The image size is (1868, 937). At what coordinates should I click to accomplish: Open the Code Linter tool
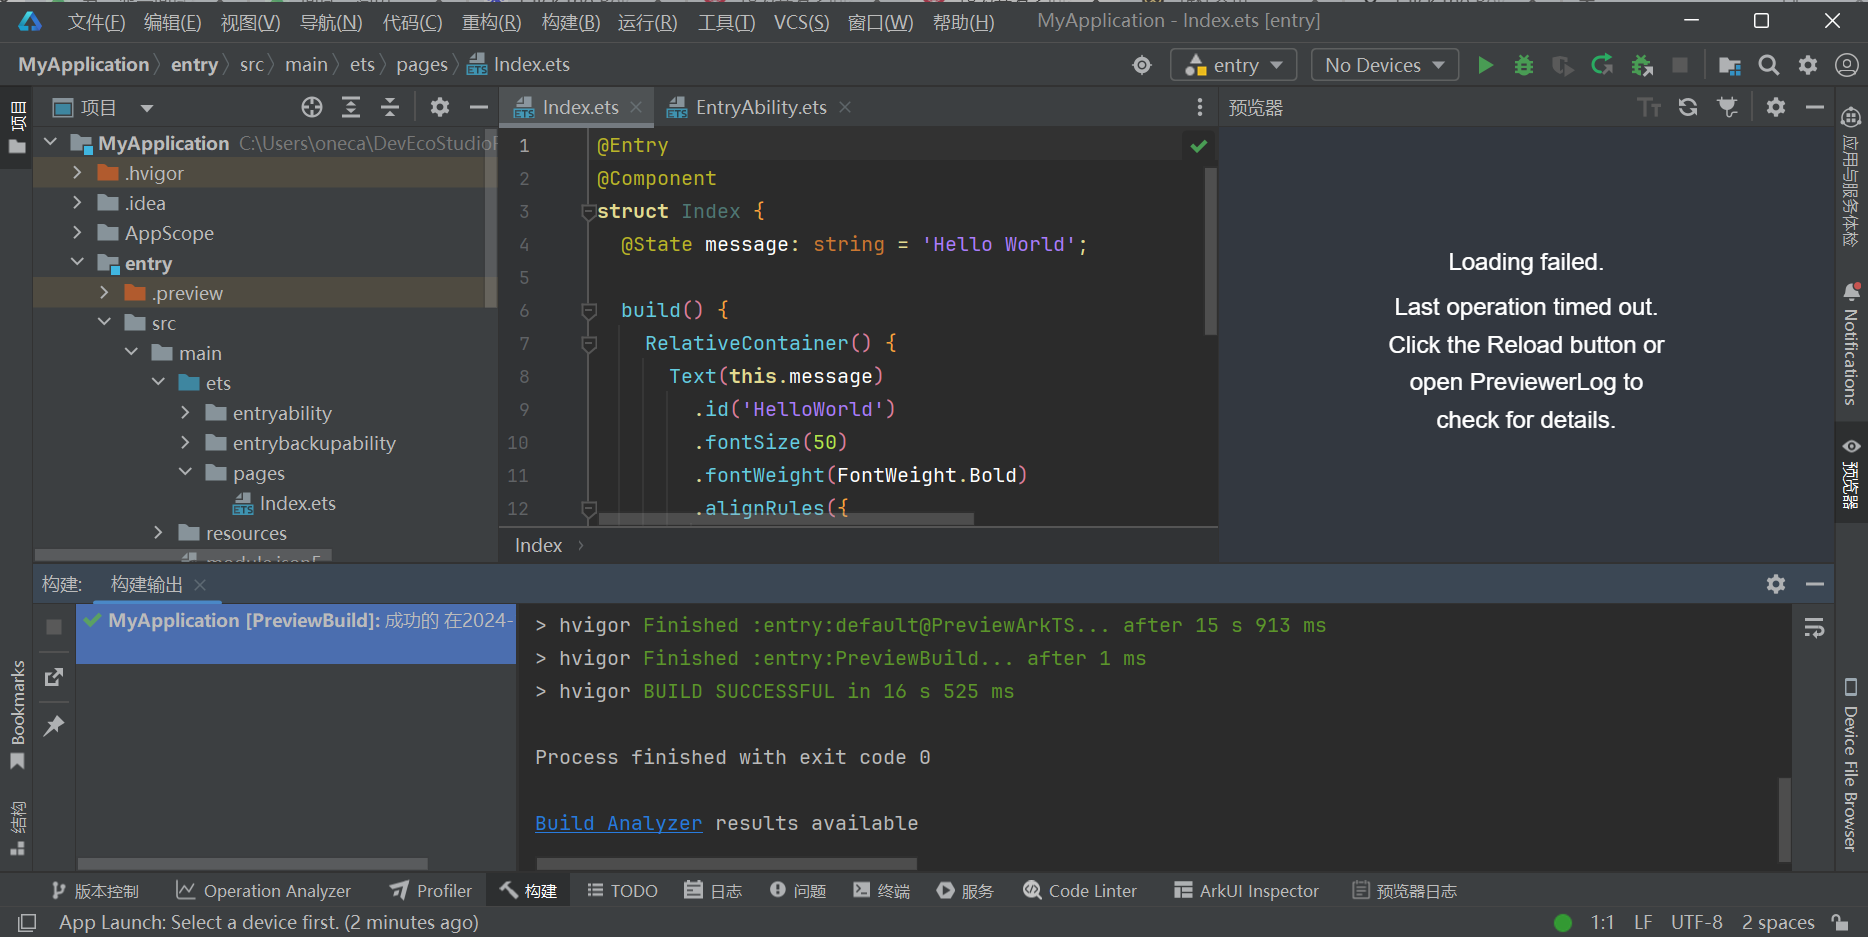click(x=1080, y=891)
